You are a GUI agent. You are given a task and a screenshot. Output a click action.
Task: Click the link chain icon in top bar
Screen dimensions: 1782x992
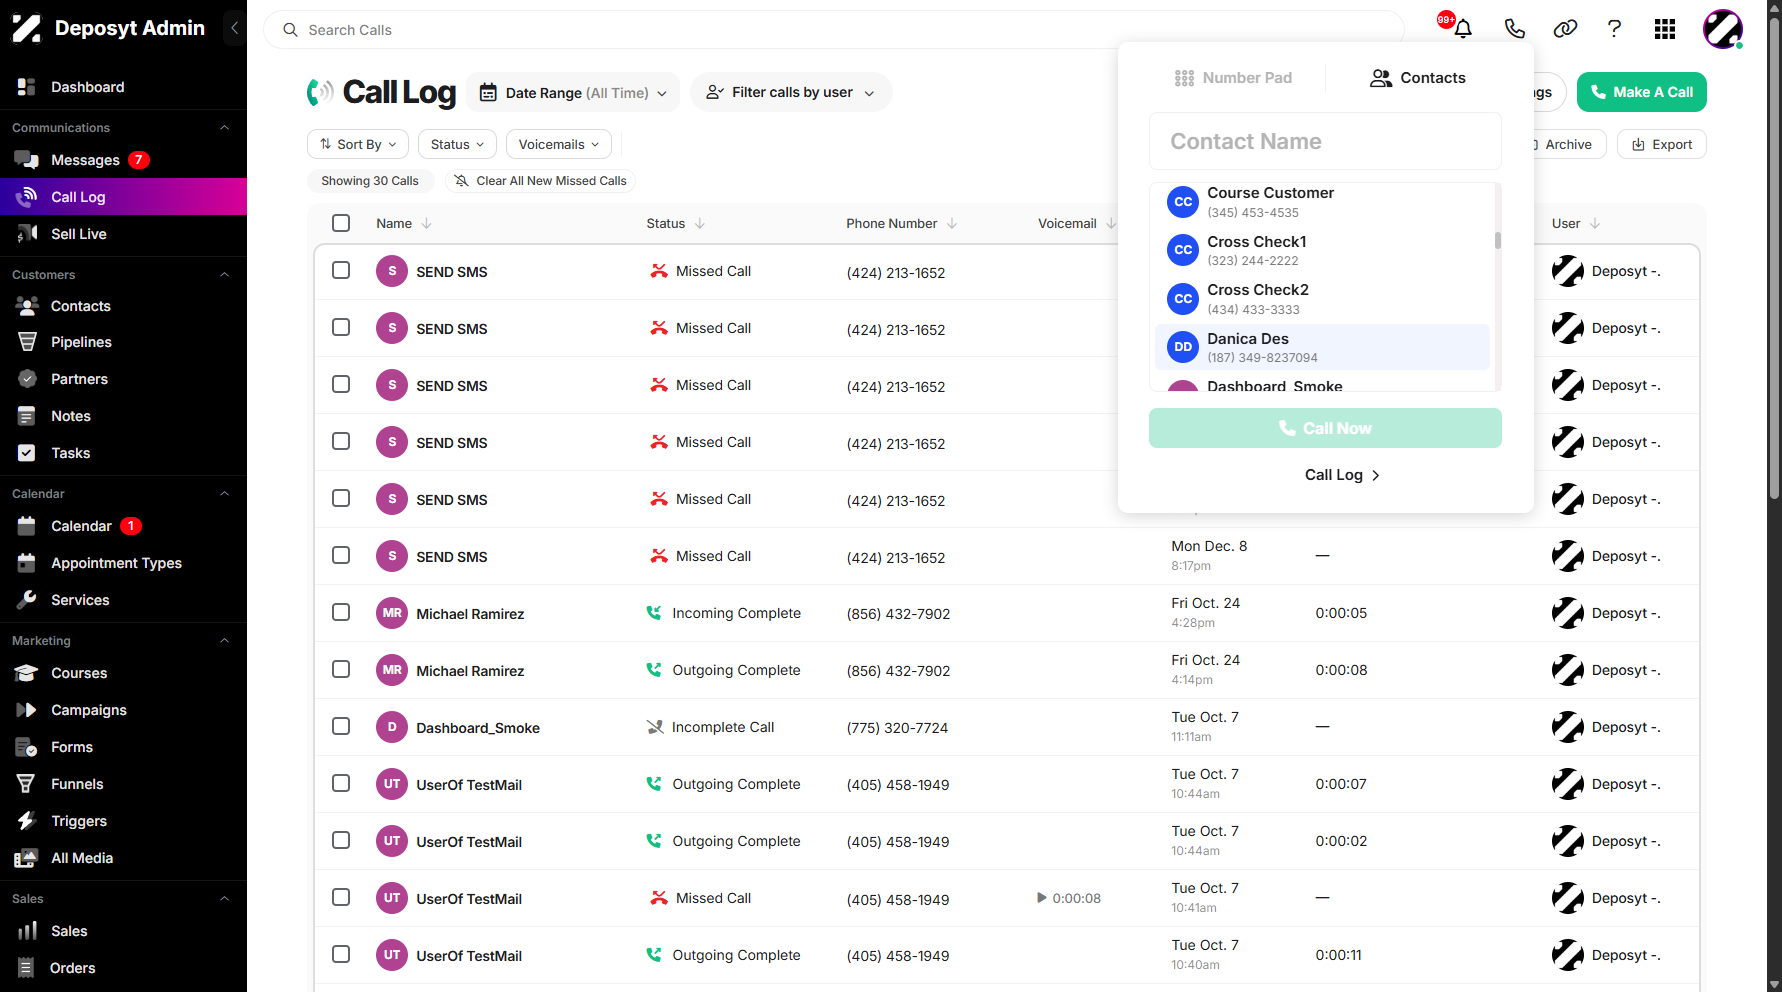pyautogui.click(x=1565, y=29)
